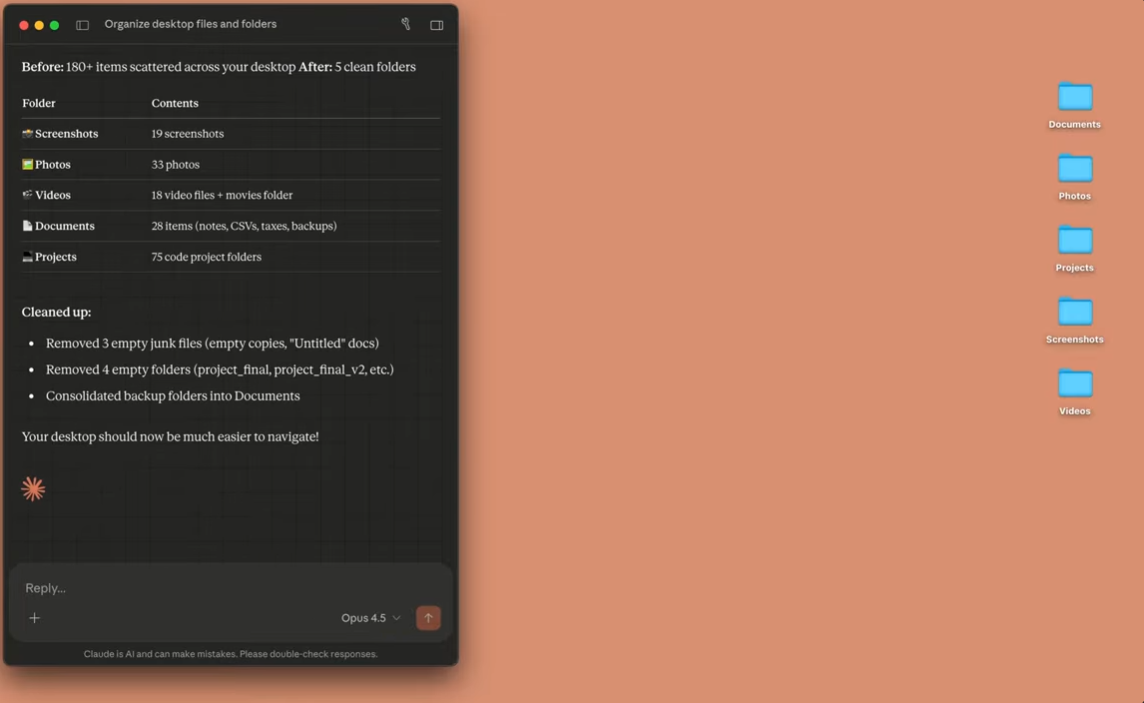Screen dimensions: 1144x703
Task: Click the pin icon in title bar
Action: pyautogui.click(x=405, y=24)
